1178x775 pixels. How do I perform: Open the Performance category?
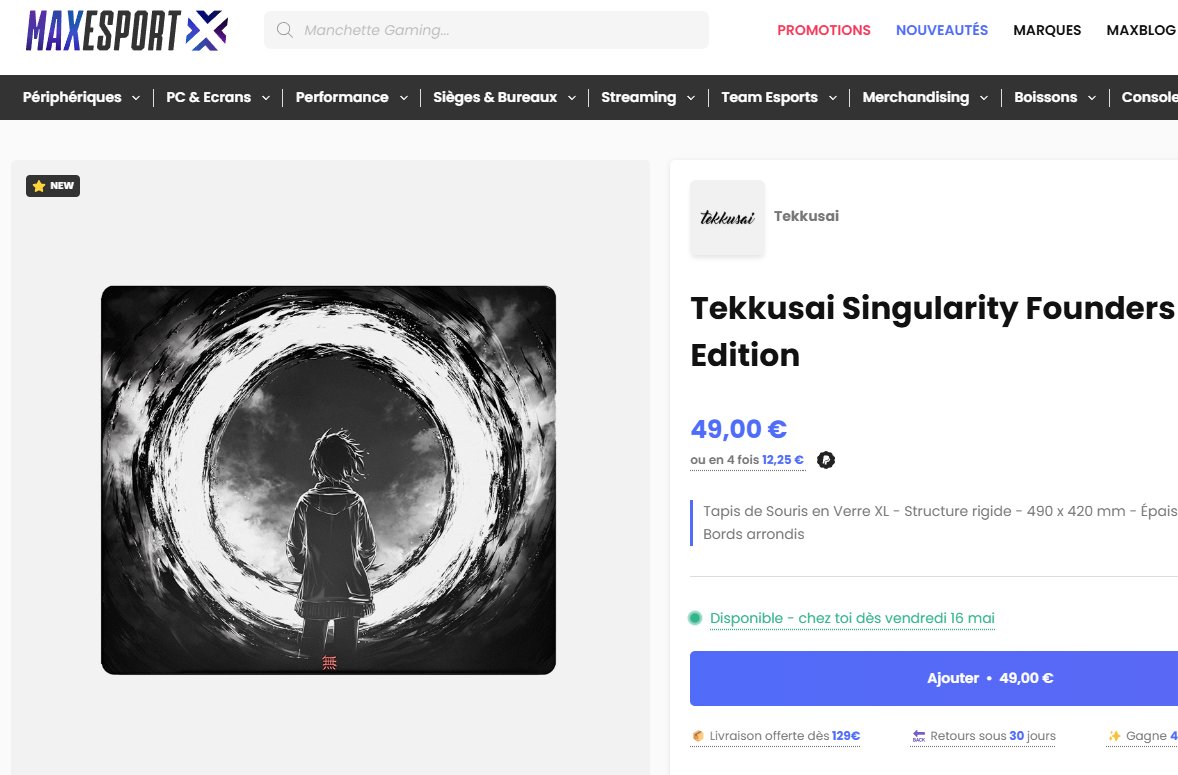point(342,97)
